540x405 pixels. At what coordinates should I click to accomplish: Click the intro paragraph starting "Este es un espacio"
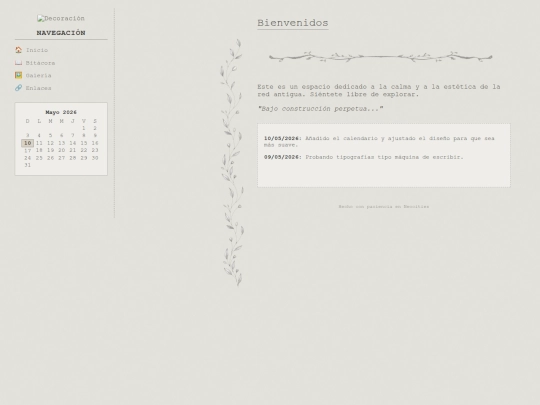tap(379, 91)
